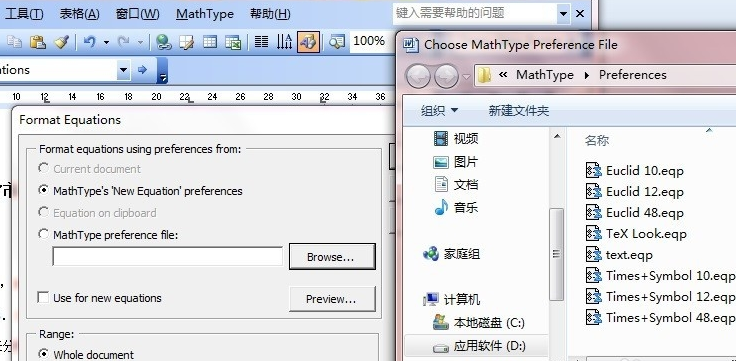Click Insert Excel Worksheet icon
This screenshot has width=736, height=361.
click(233, 42)
